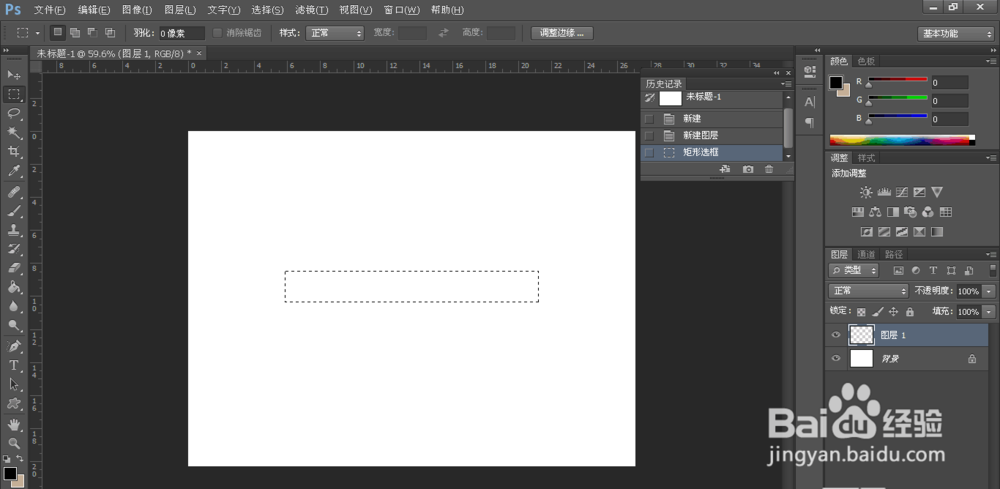Choose New Selection mode in options bar
Screen dimensions: 1000x489
(x=57, y=33)
